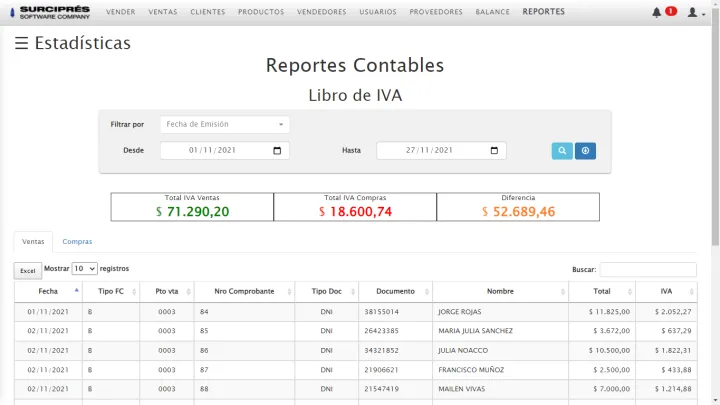Click the IVA value $ 2.052,27

[x=673, y=312]
